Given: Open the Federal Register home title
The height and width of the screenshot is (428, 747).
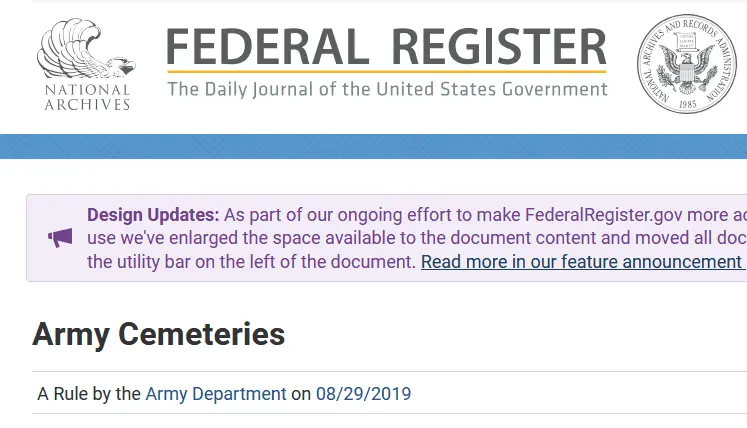Looking at the screenshot, I should click(x=386, y=46).
